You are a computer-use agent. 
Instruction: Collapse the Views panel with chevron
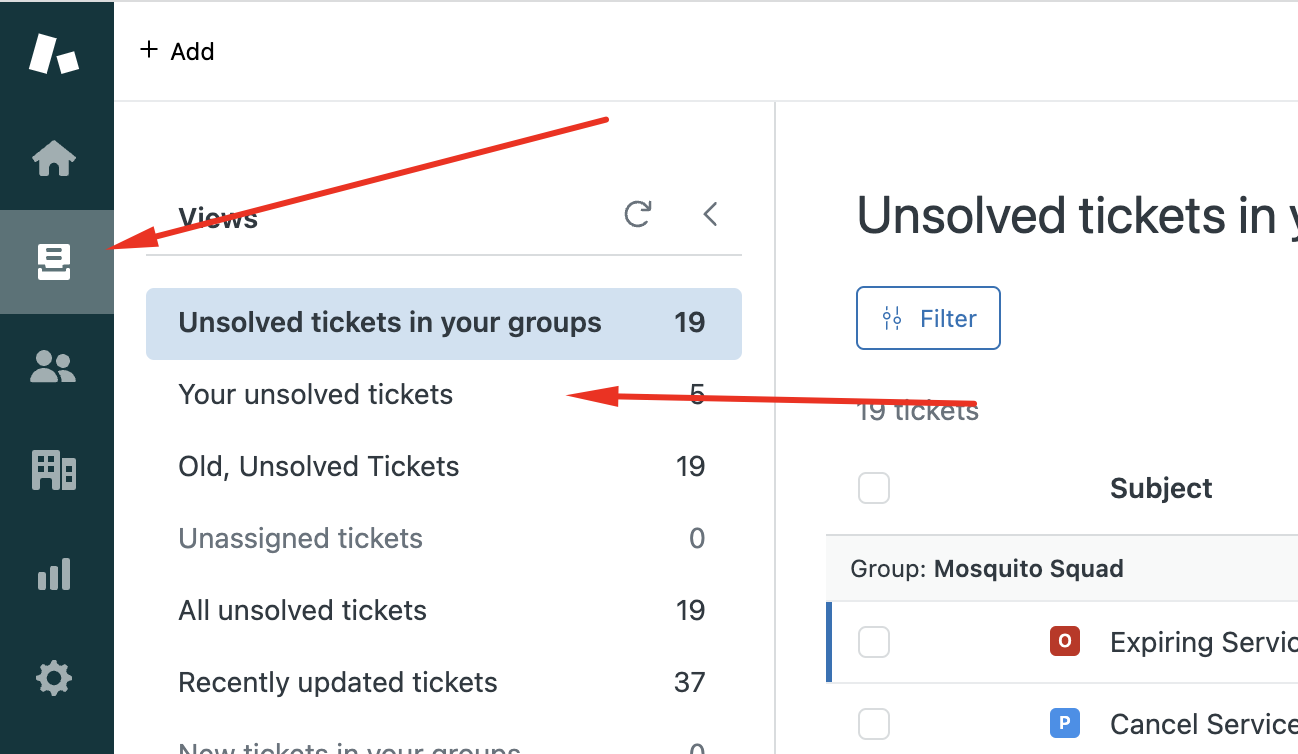pos(710,214)
